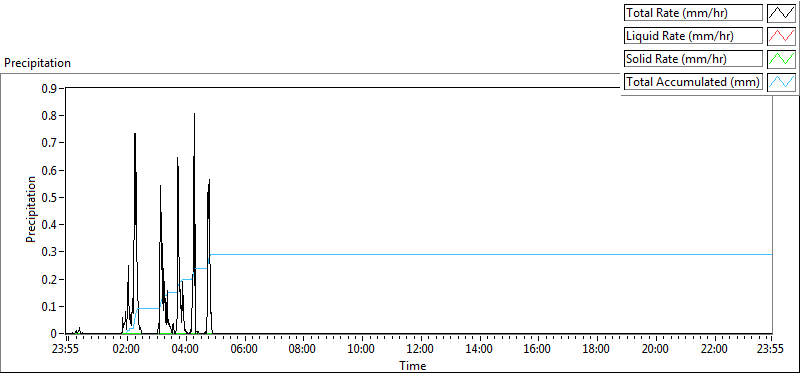Click the 0.9 maximum y-axis value
Viewport: 800px width, 373px height.
pos(50,88)
